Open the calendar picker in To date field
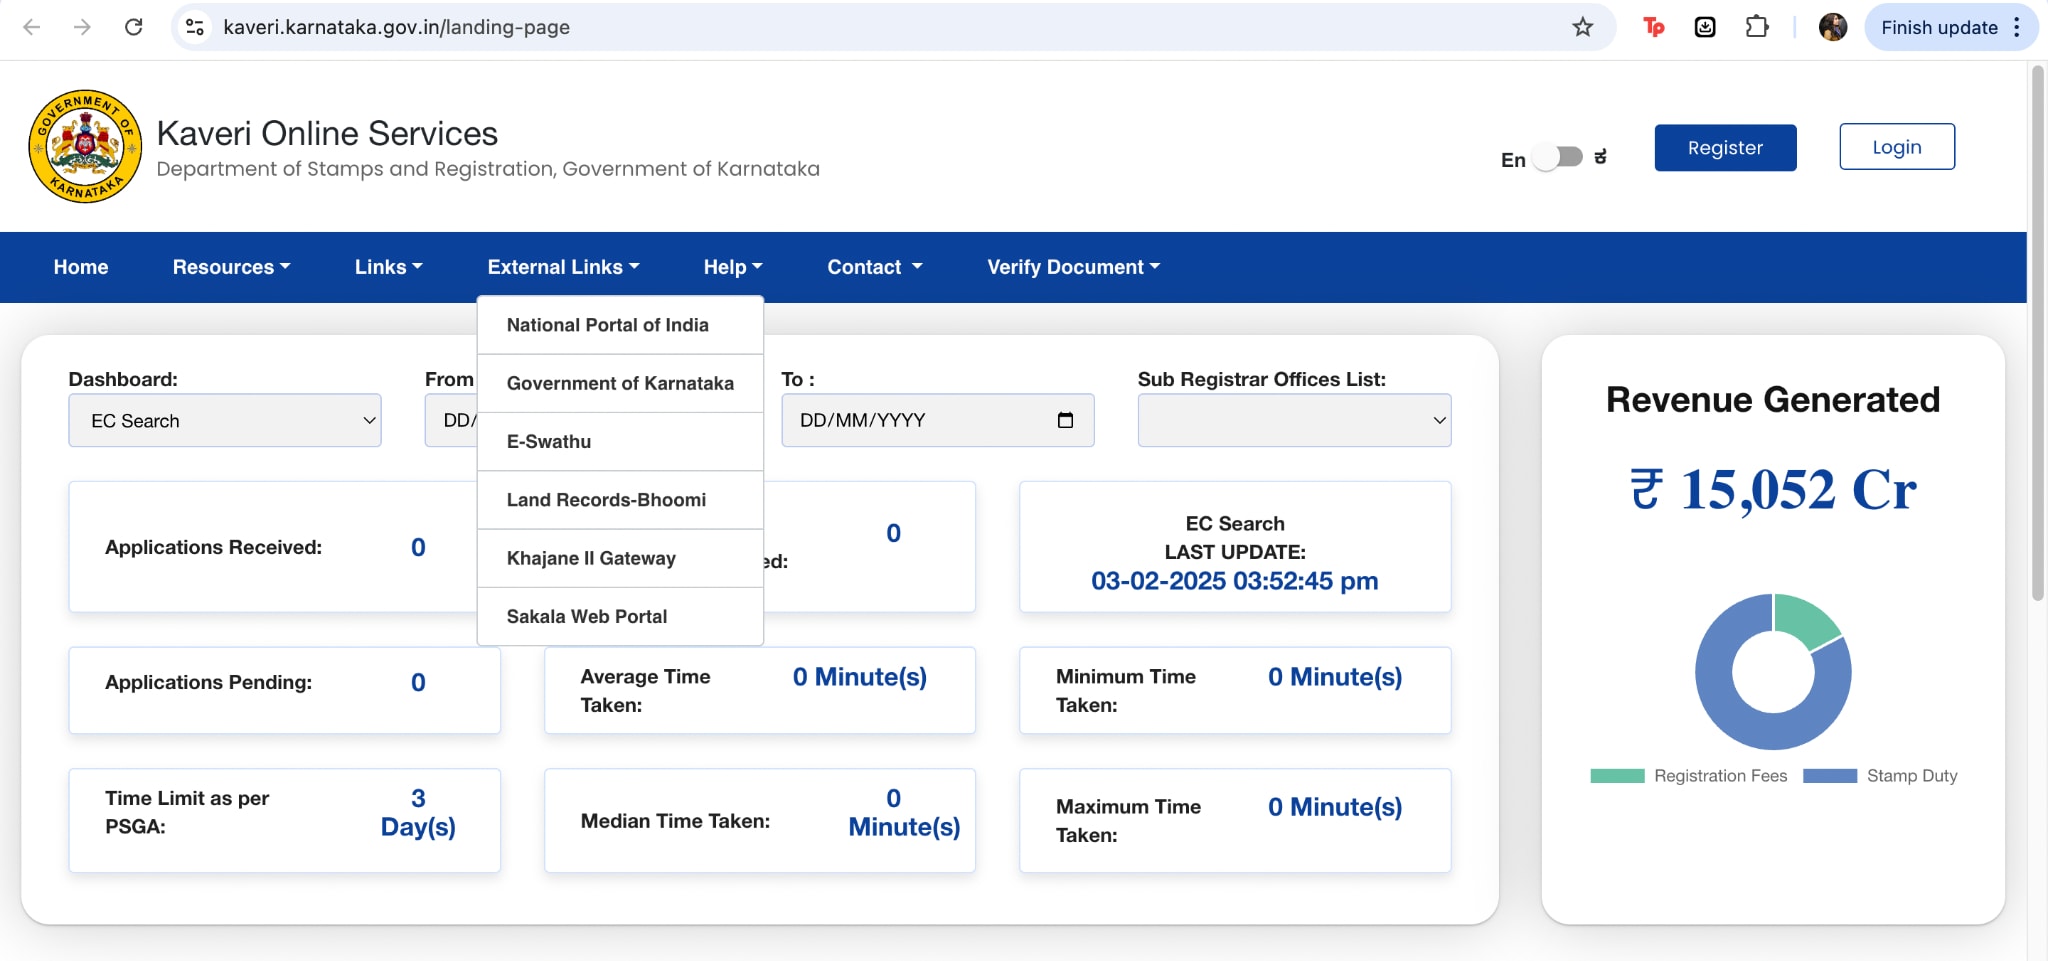 coord(1065,420)
